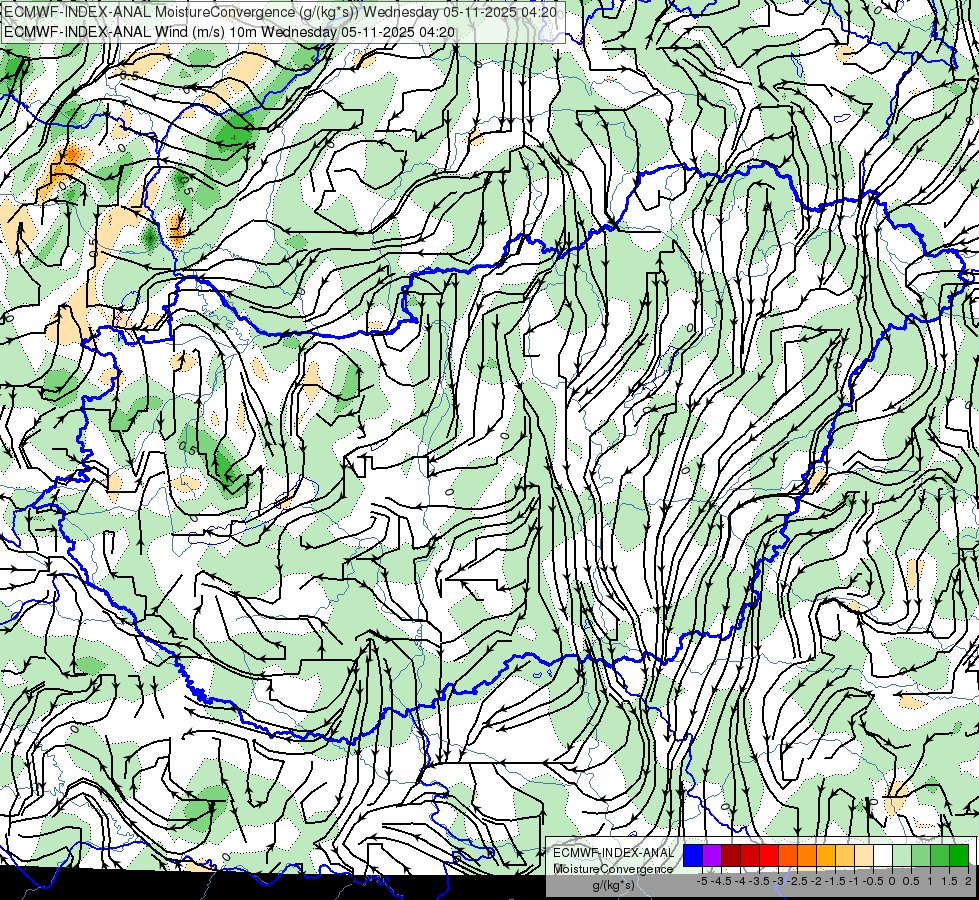Click the maroon dark red legend swatch
Screen dimensions: 979x900
click(x=731, y=855)
